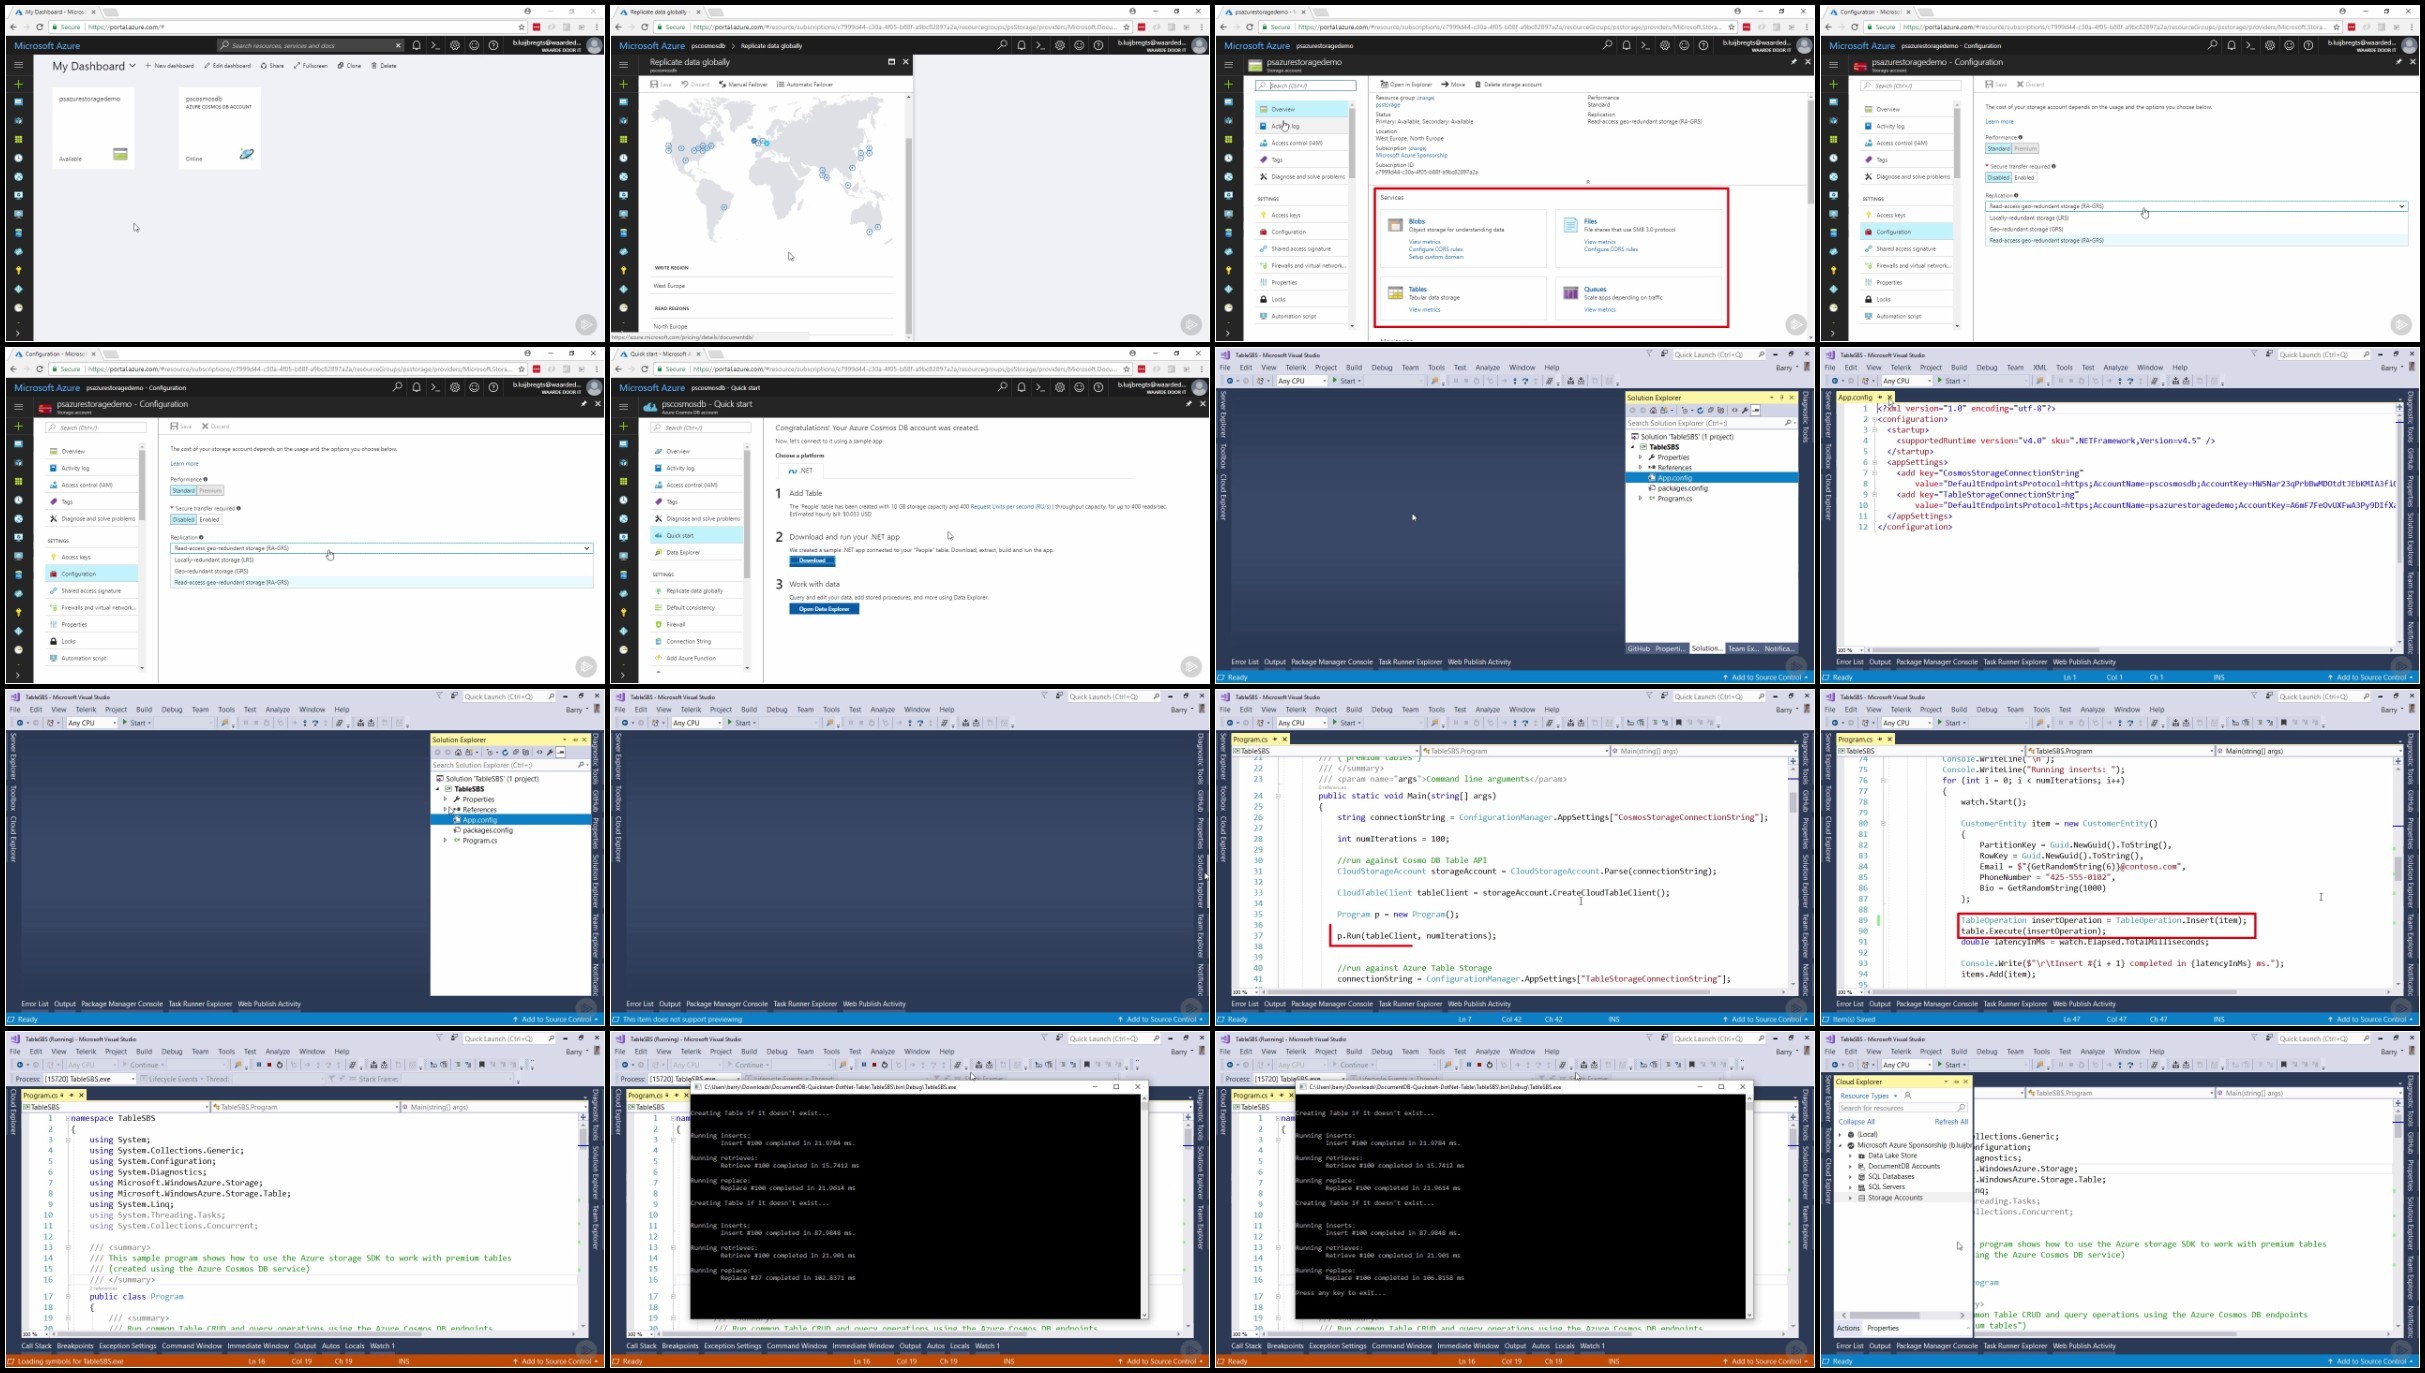Open Connection String in pscosmosdb menu

point(695,642)
